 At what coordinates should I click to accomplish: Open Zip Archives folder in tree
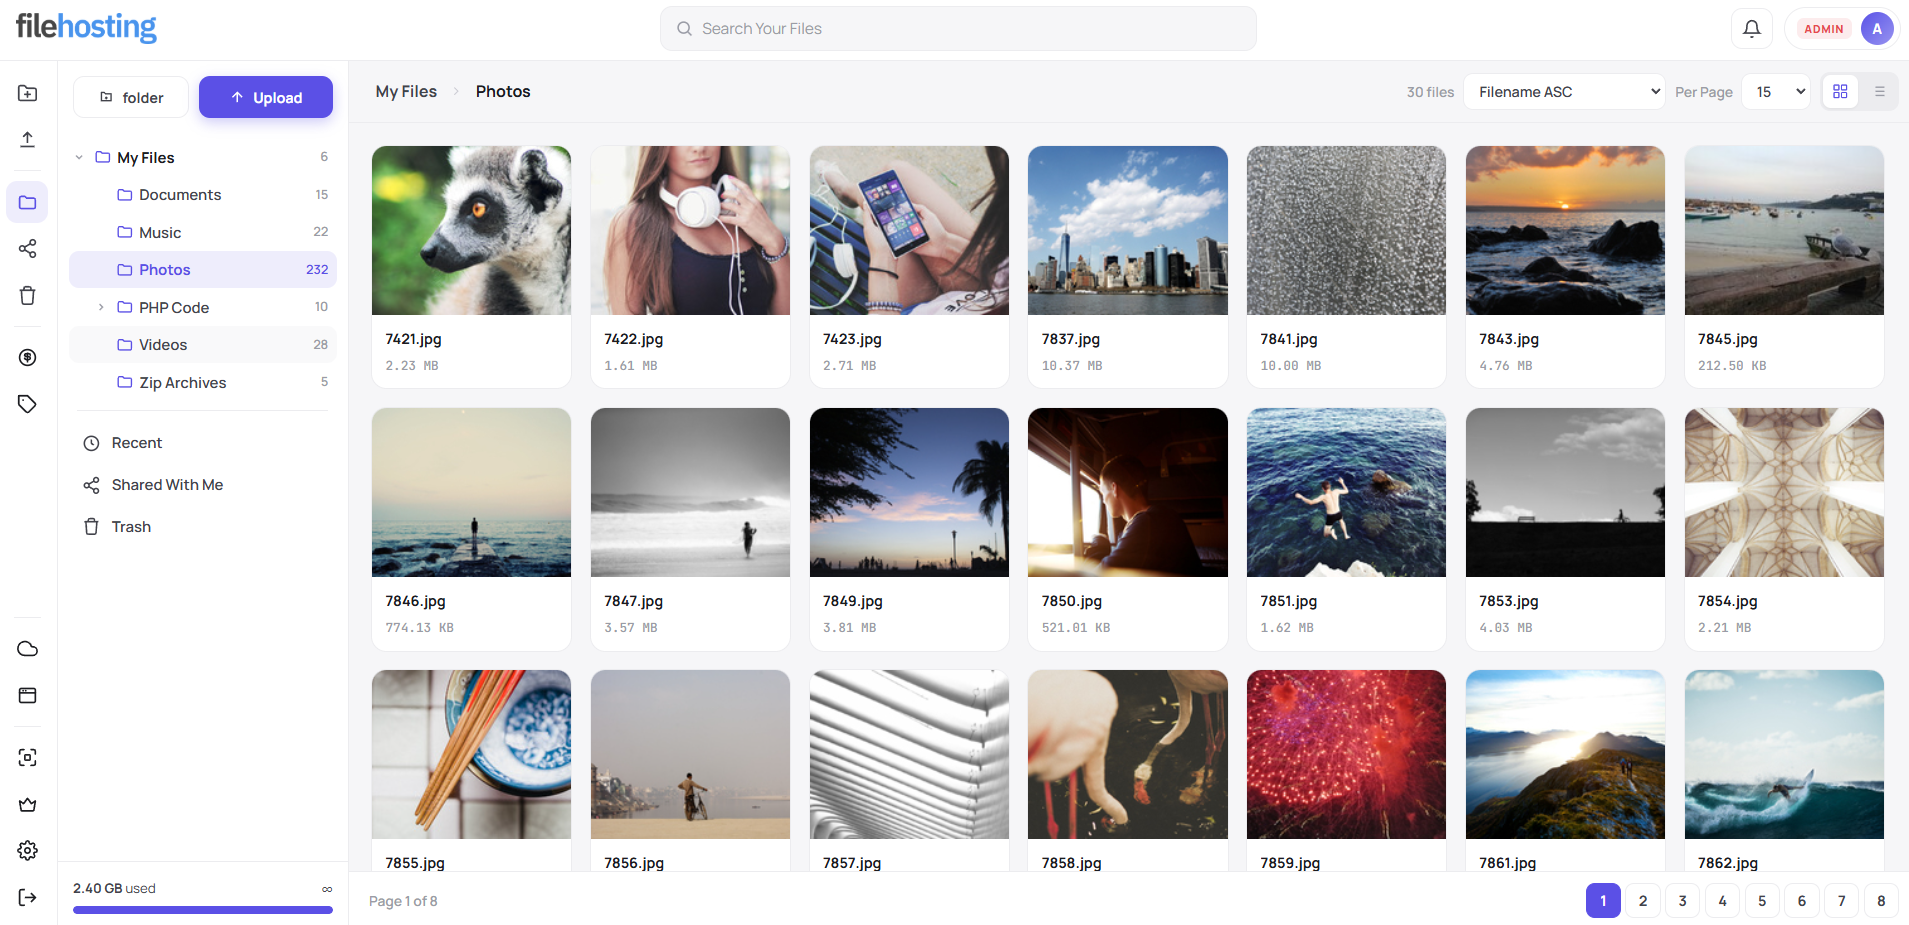click(x=203, y=382)
